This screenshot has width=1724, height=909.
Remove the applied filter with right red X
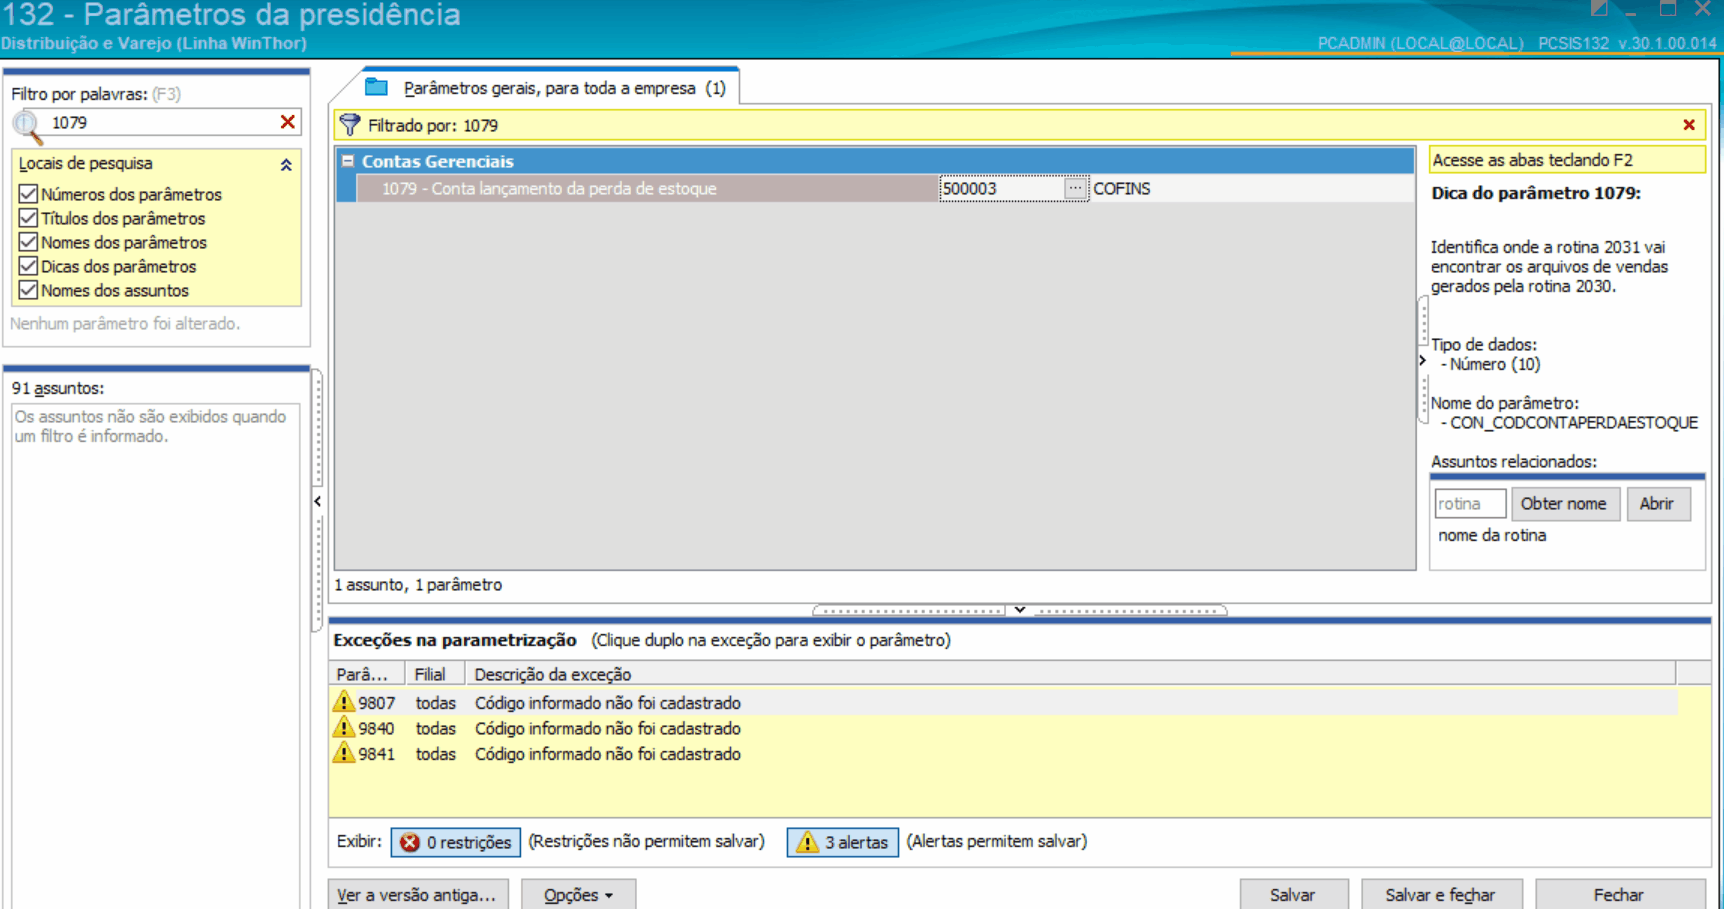pos(1689,125)
